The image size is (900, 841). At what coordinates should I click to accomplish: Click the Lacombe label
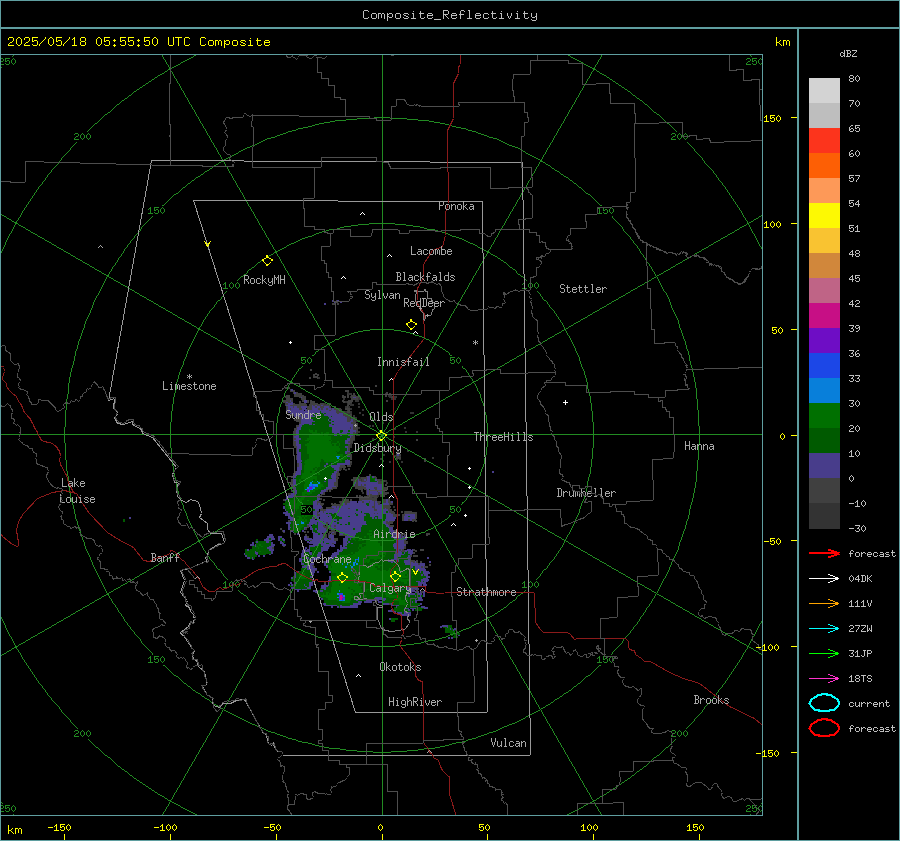(x=431, y=251)
